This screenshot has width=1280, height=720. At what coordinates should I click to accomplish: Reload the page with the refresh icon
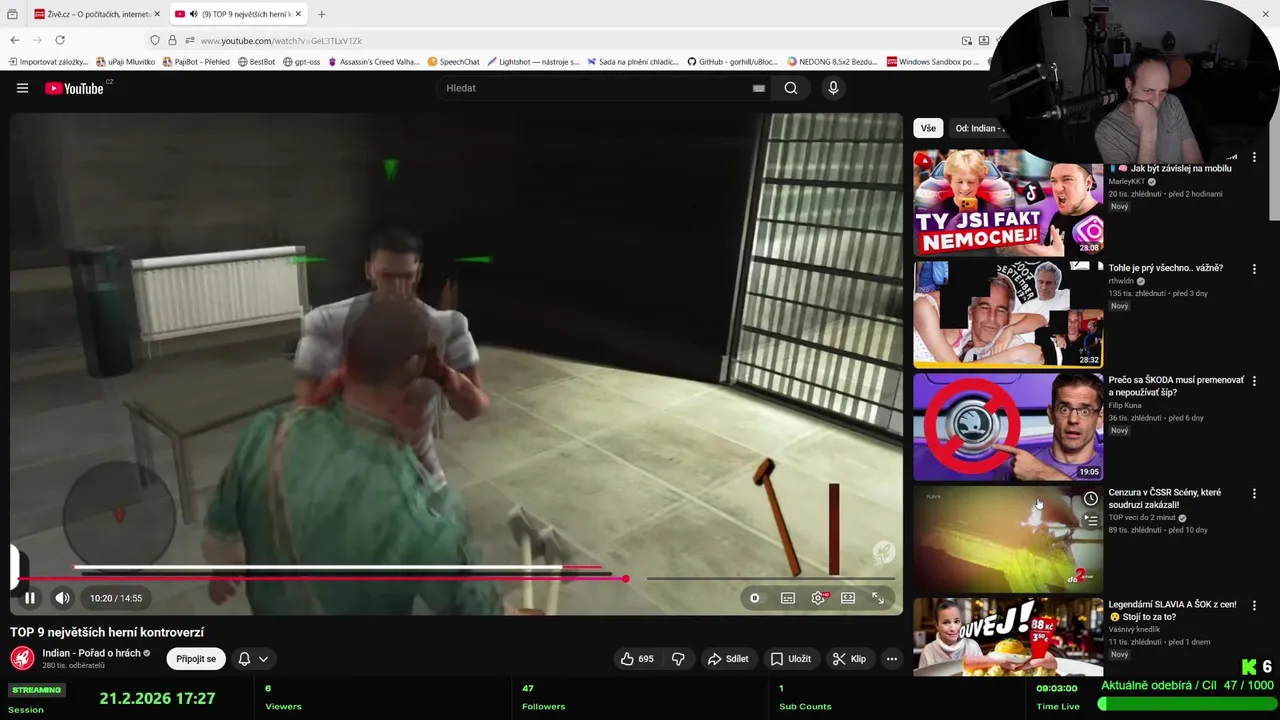pos(60,40)
